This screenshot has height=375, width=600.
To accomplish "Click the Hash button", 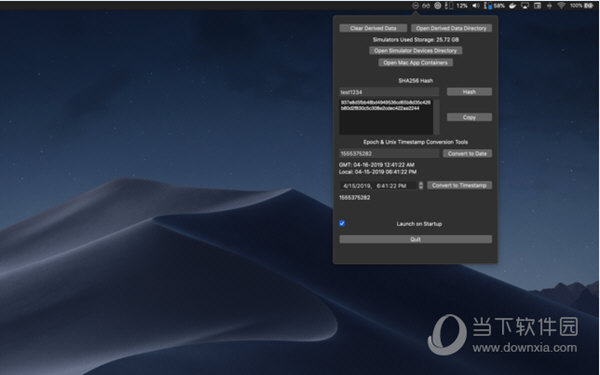I will coord(469,92).
